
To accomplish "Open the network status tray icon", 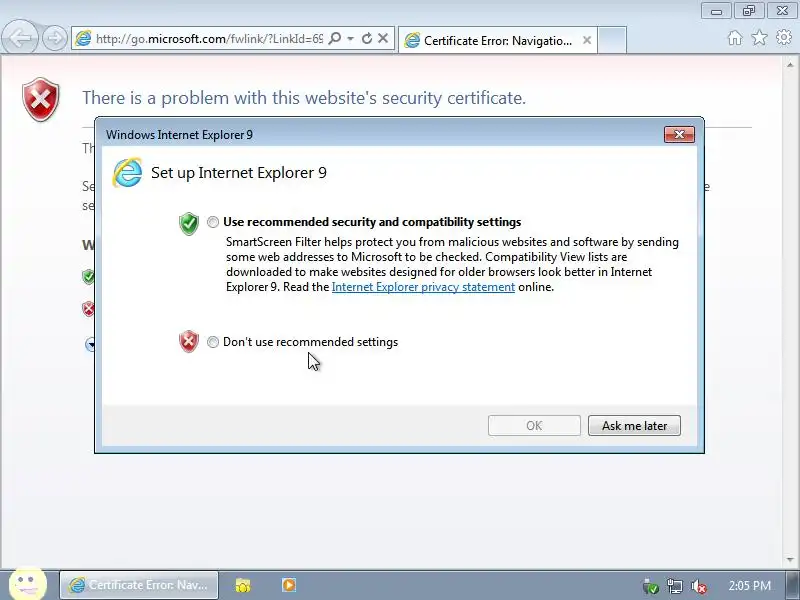I will coord(674,586).
